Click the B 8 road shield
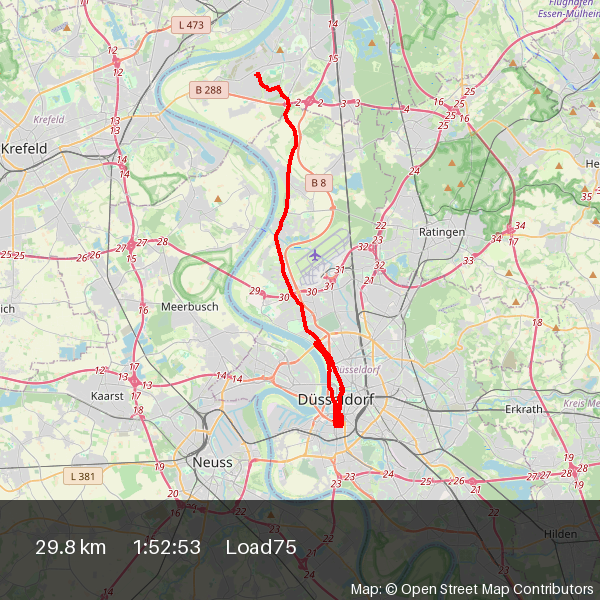Screen dimensions: 600x600 pyautogui.click(x=319, y=183)
